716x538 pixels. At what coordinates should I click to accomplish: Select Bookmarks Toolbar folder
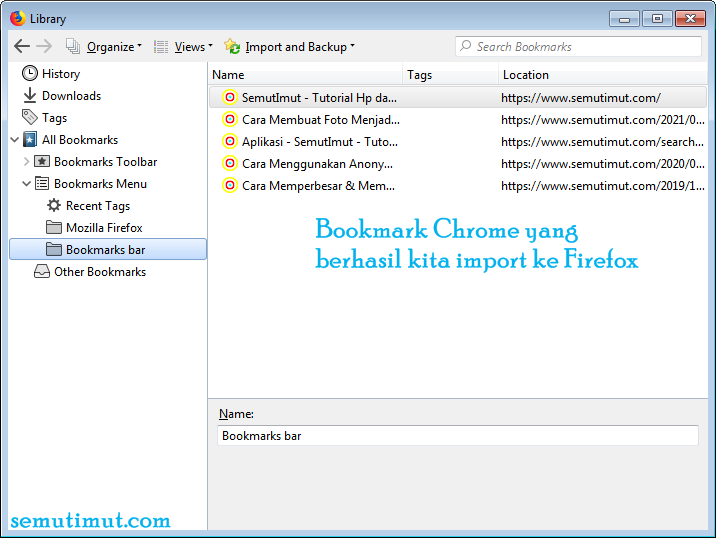105,162
